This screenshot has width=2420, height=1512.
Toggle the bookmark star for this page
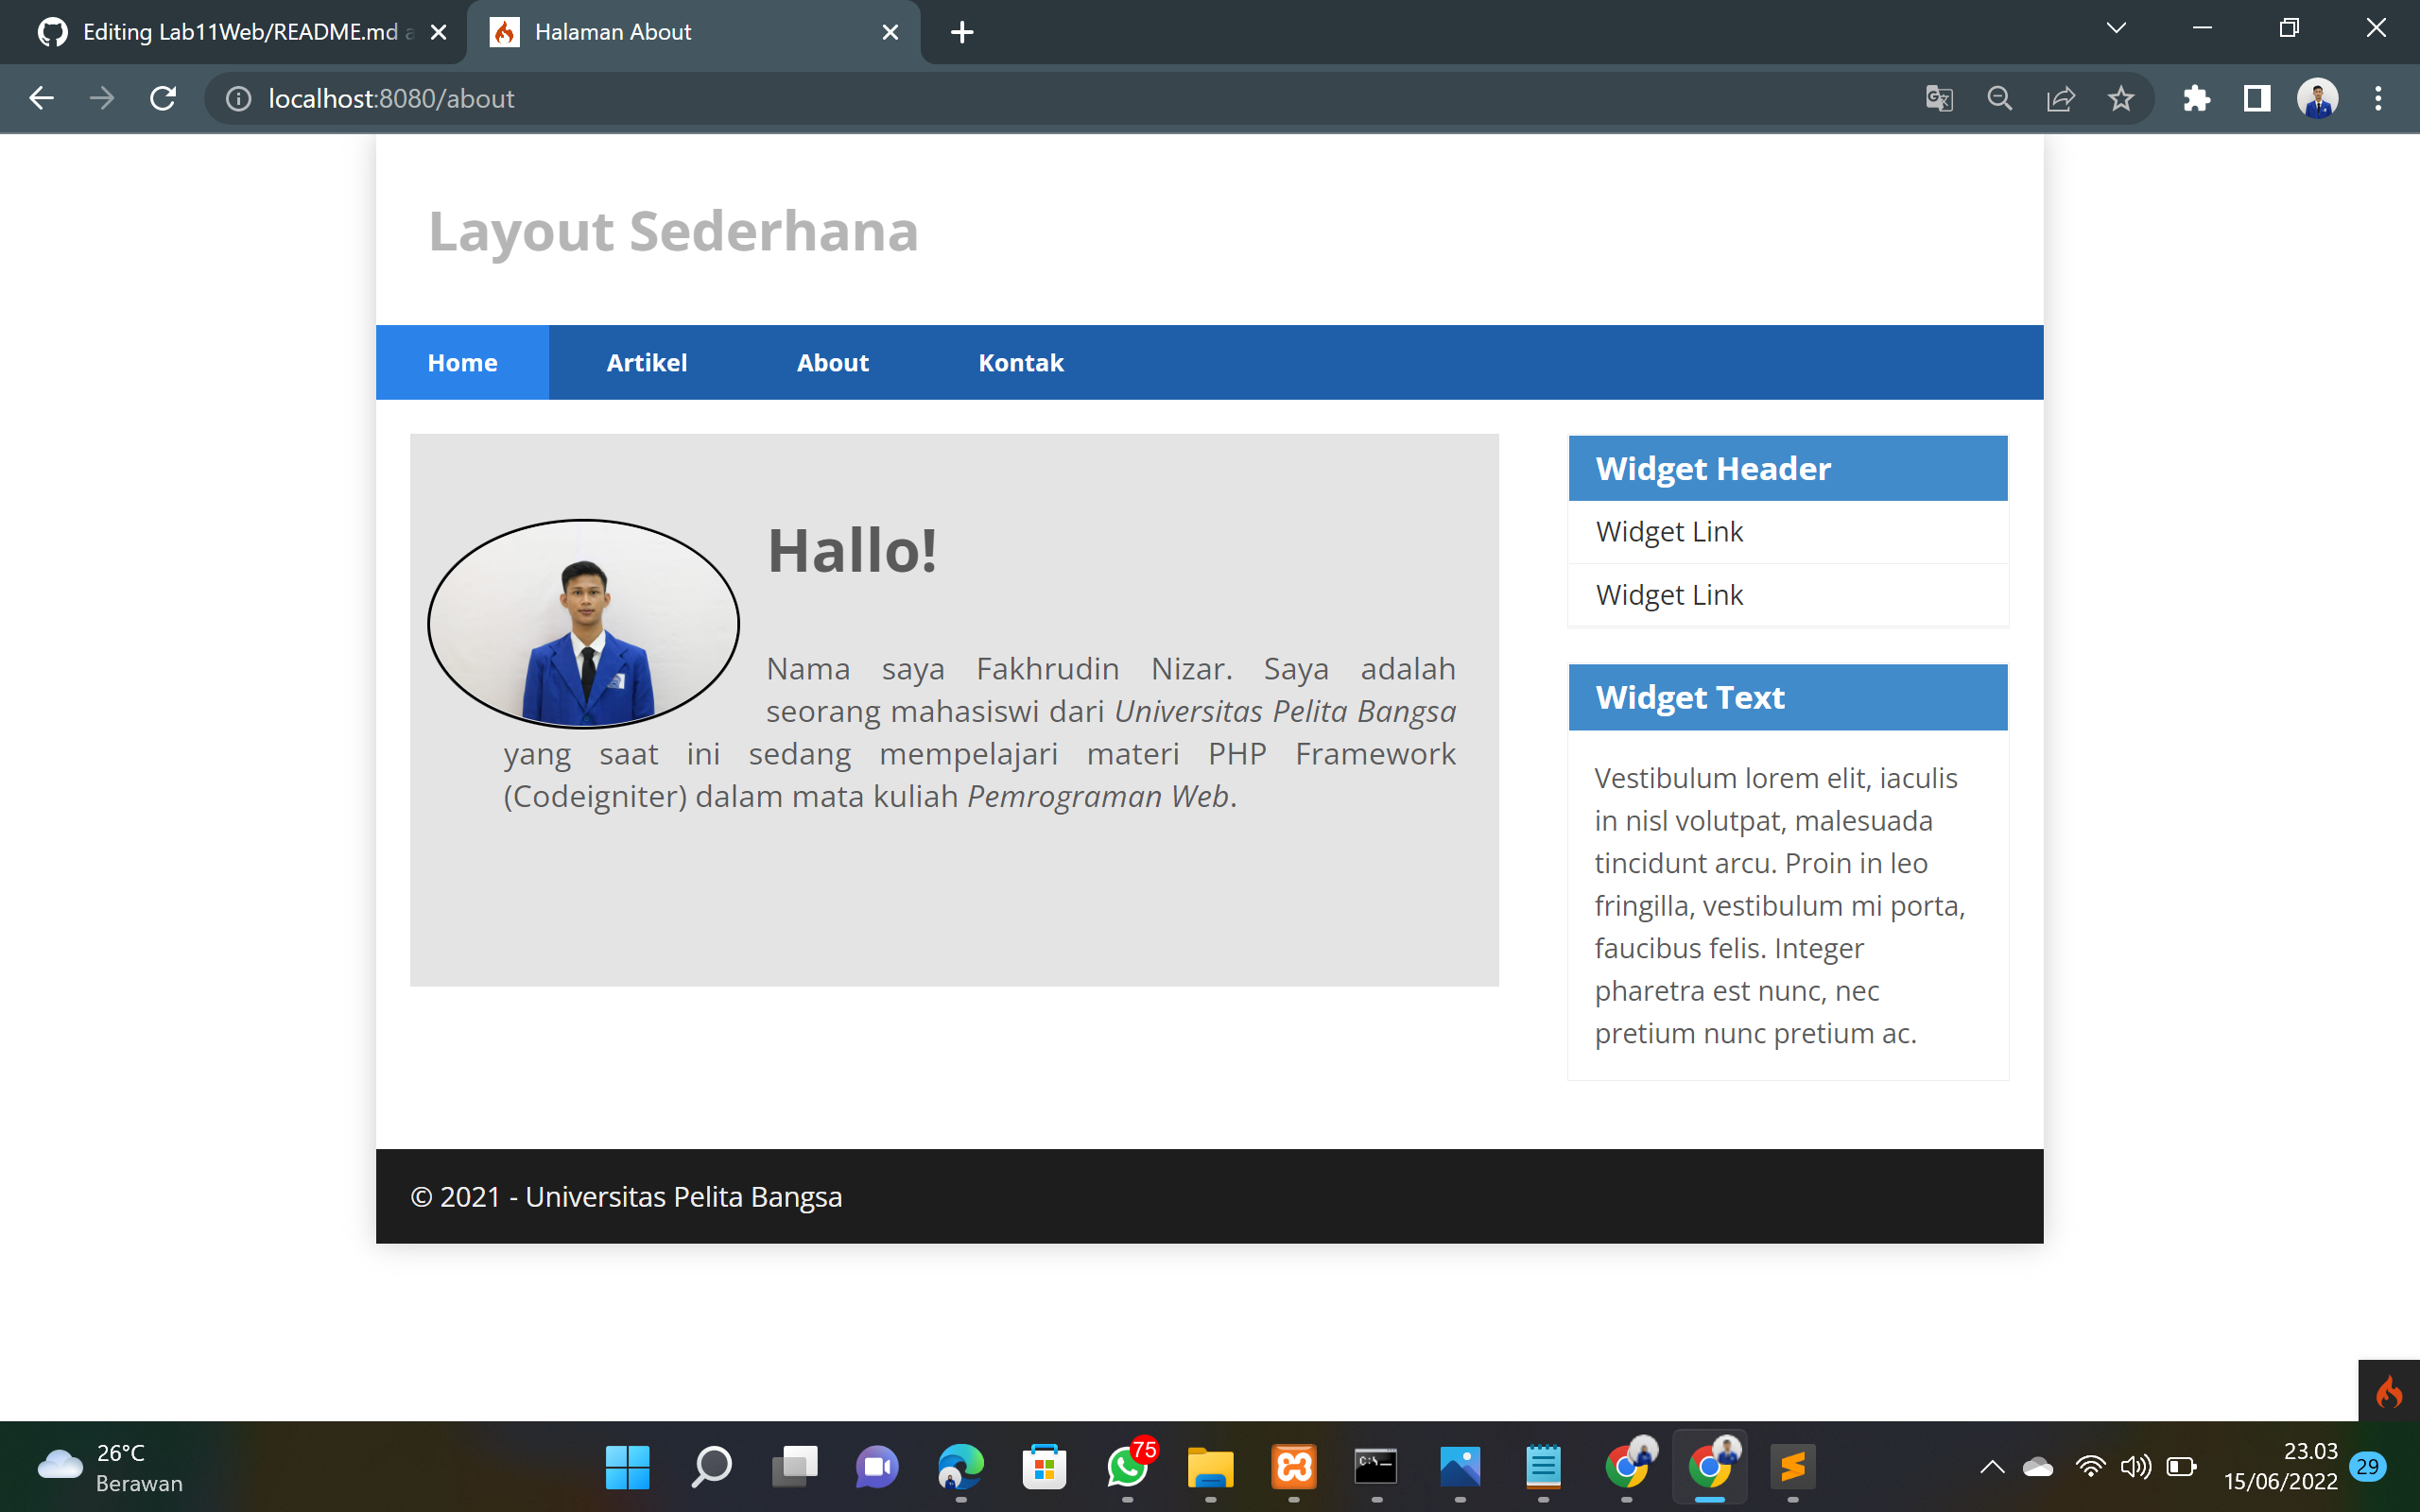pos(2121,98)
